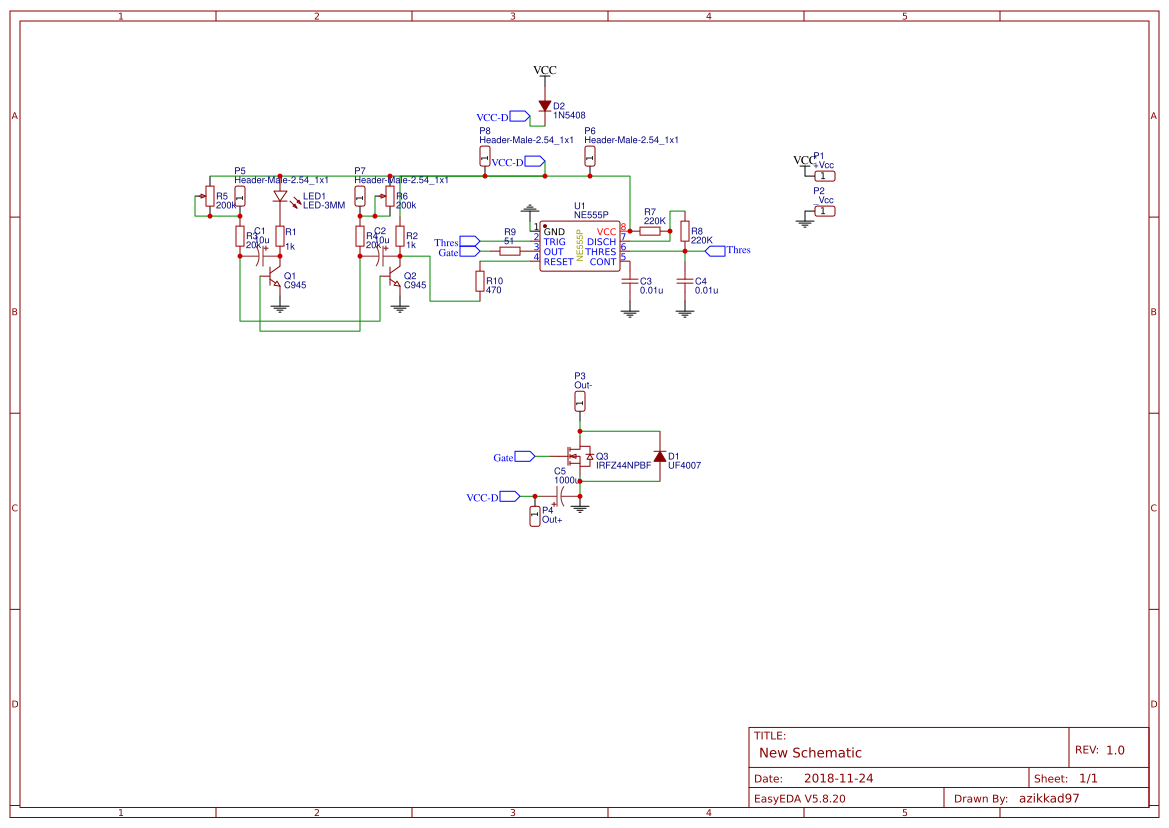Click diode D1 UF4007 beside Q3
Viewport: 1169px width, 828px height.
tap(660, 457)
